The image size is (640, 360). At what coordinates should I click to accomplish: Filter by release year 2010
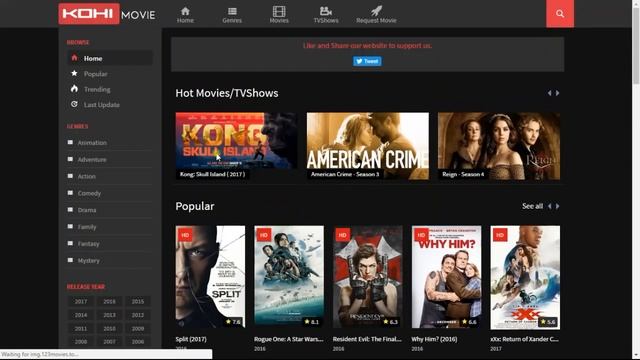tap(109, 328)
